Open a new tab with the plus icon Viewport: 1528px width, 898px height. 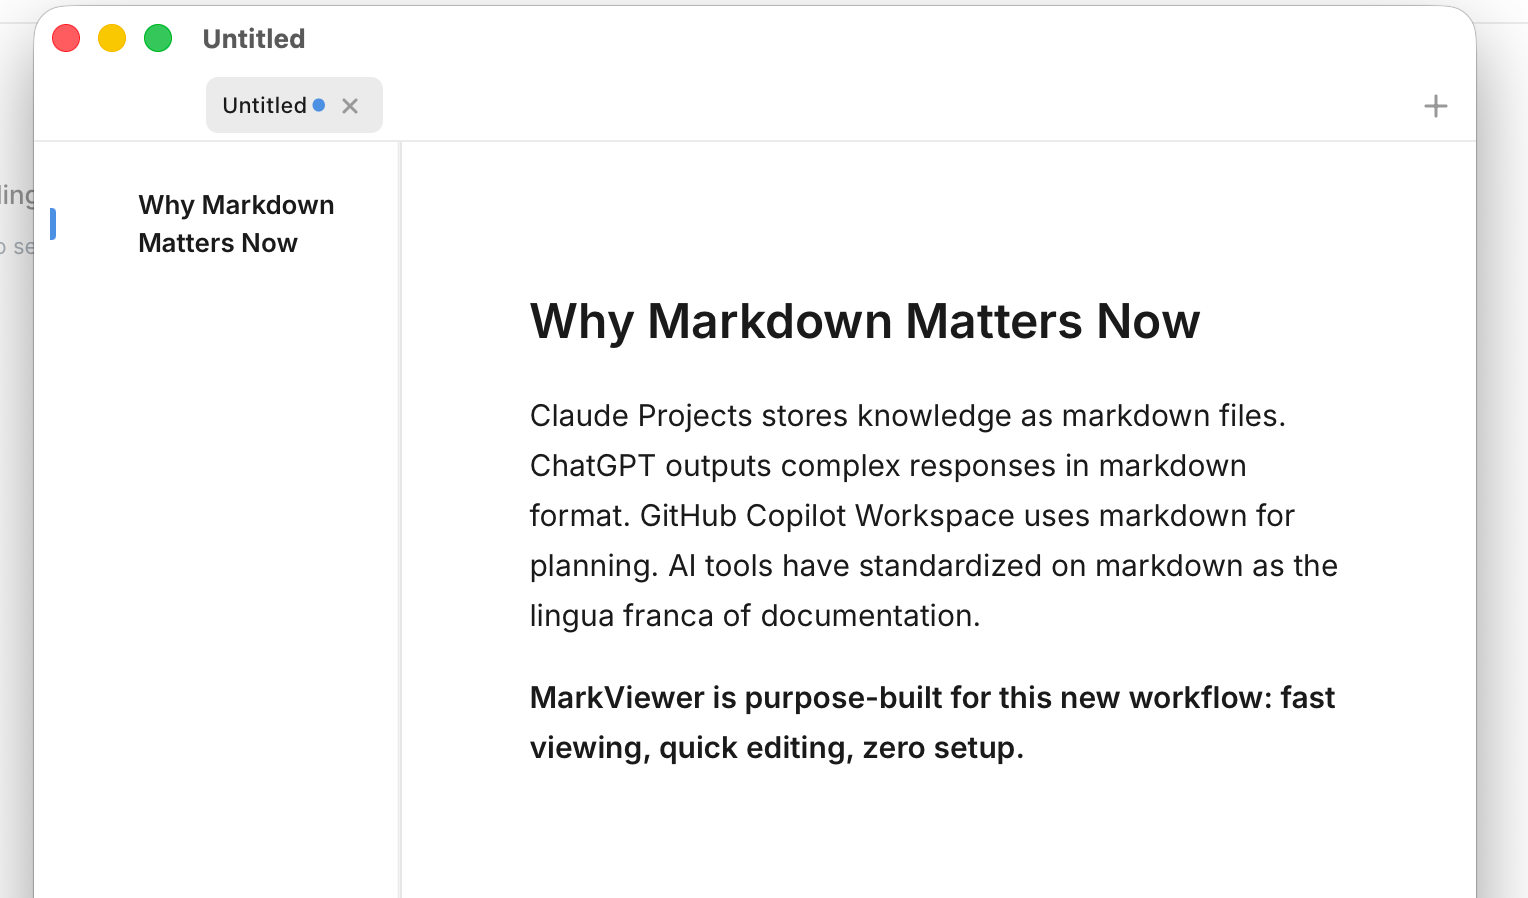point(1435,106)
